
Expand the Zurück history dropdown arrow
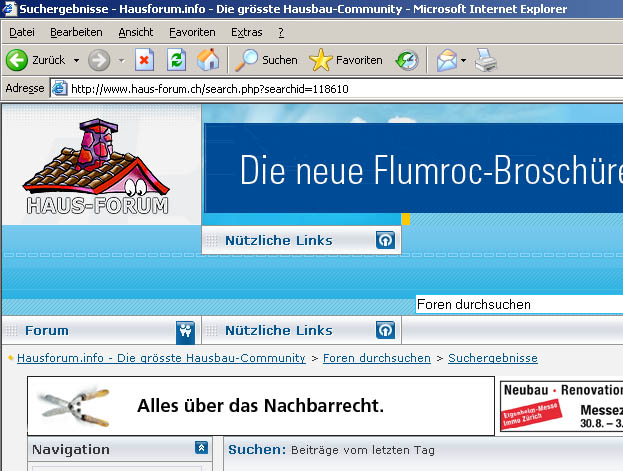pos(76,60)
